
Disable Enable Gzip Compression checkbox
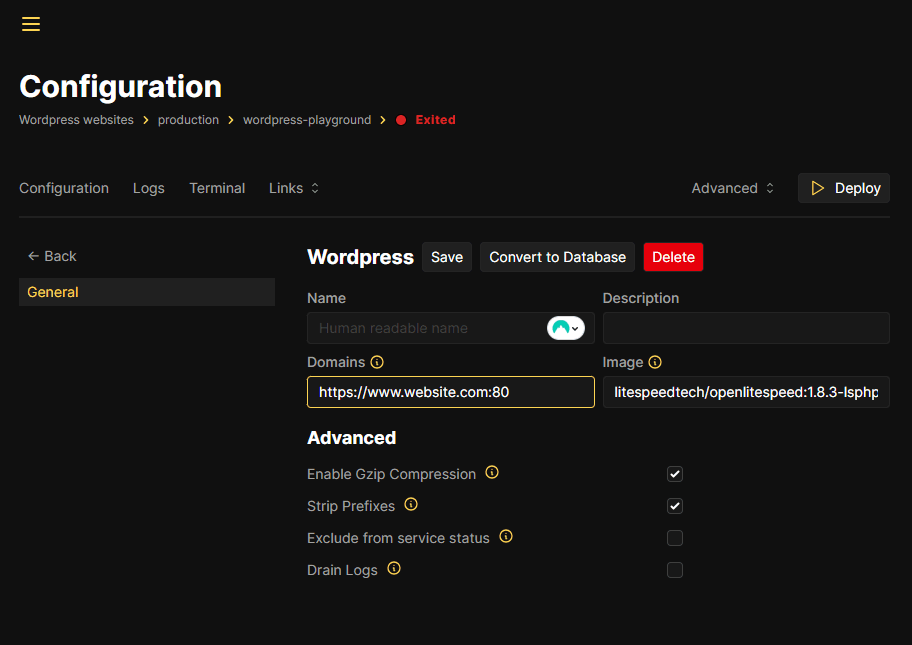[x=675, y=474]
